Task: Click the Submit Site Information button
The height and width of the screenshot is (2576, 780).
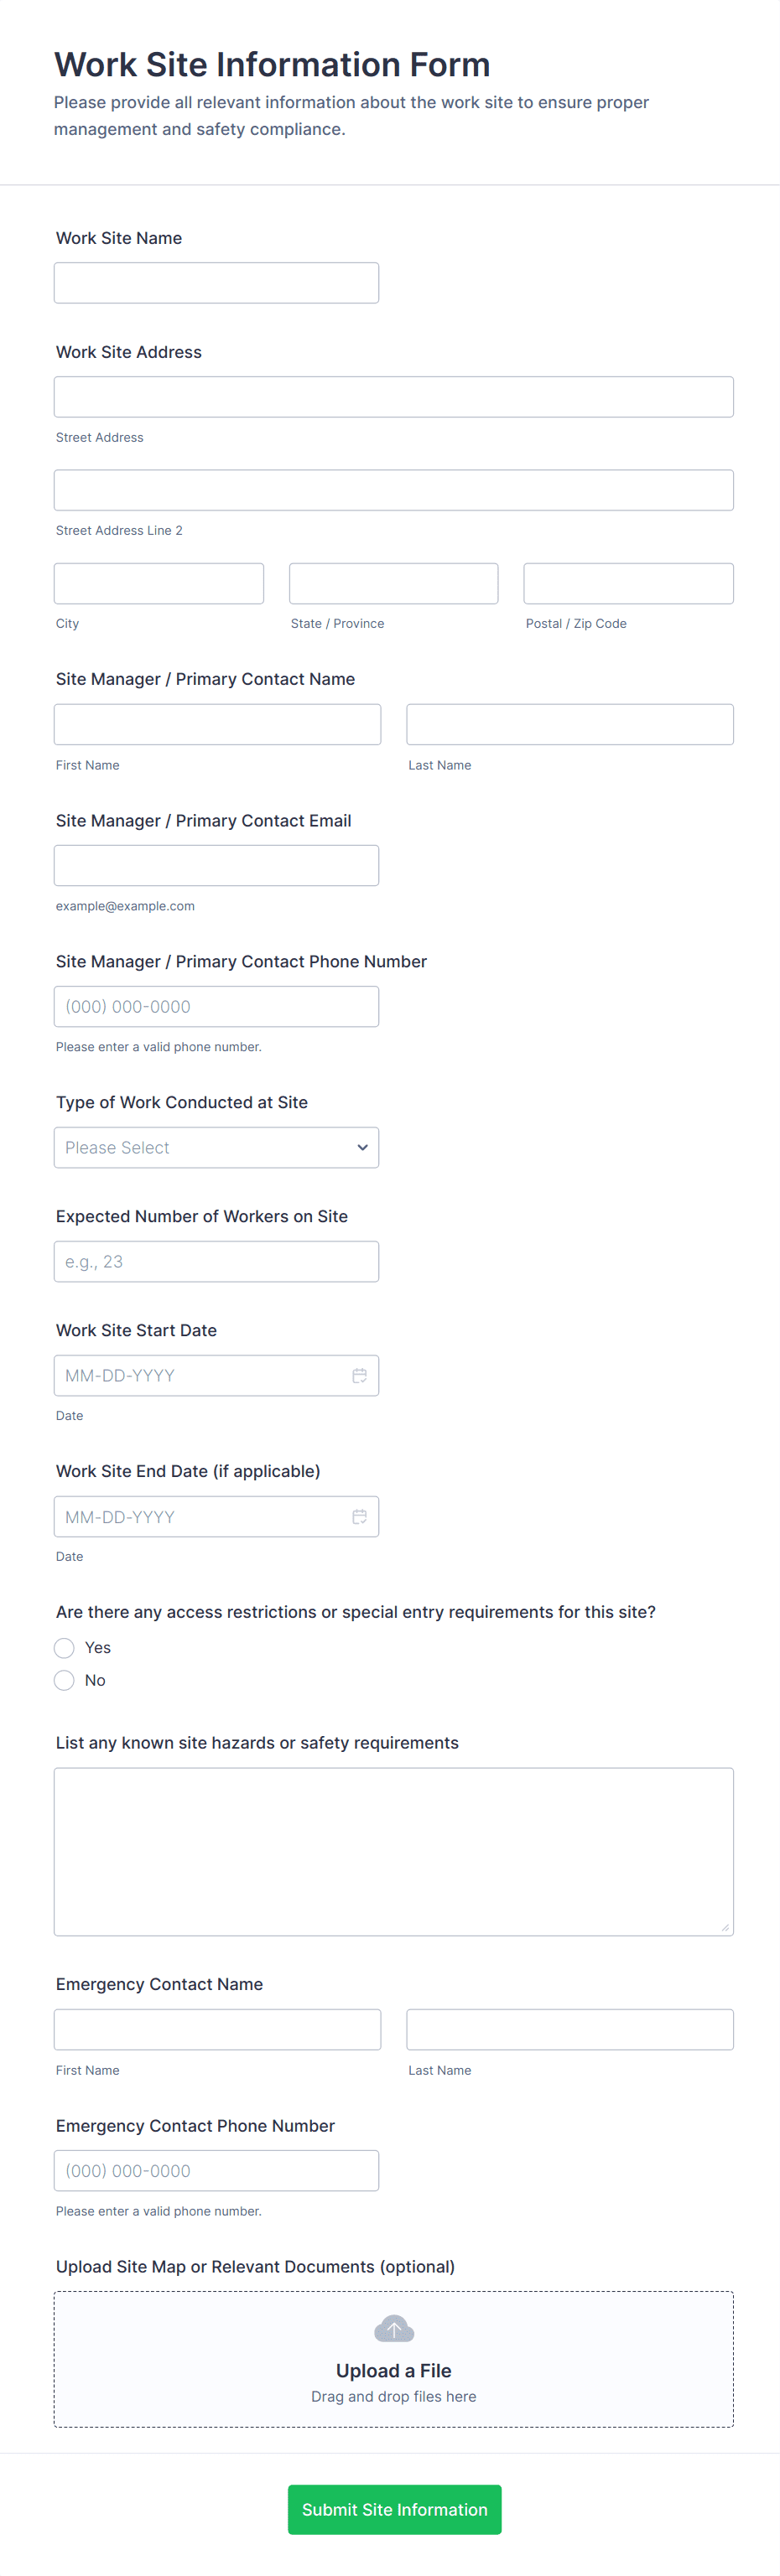Action: click(394, 2509)
